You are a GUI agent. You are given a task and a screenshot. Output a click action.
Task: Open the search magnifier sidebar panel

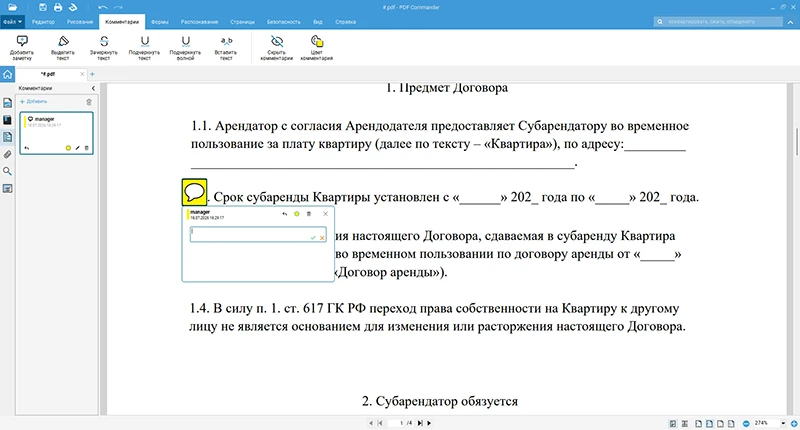point(7,171)
